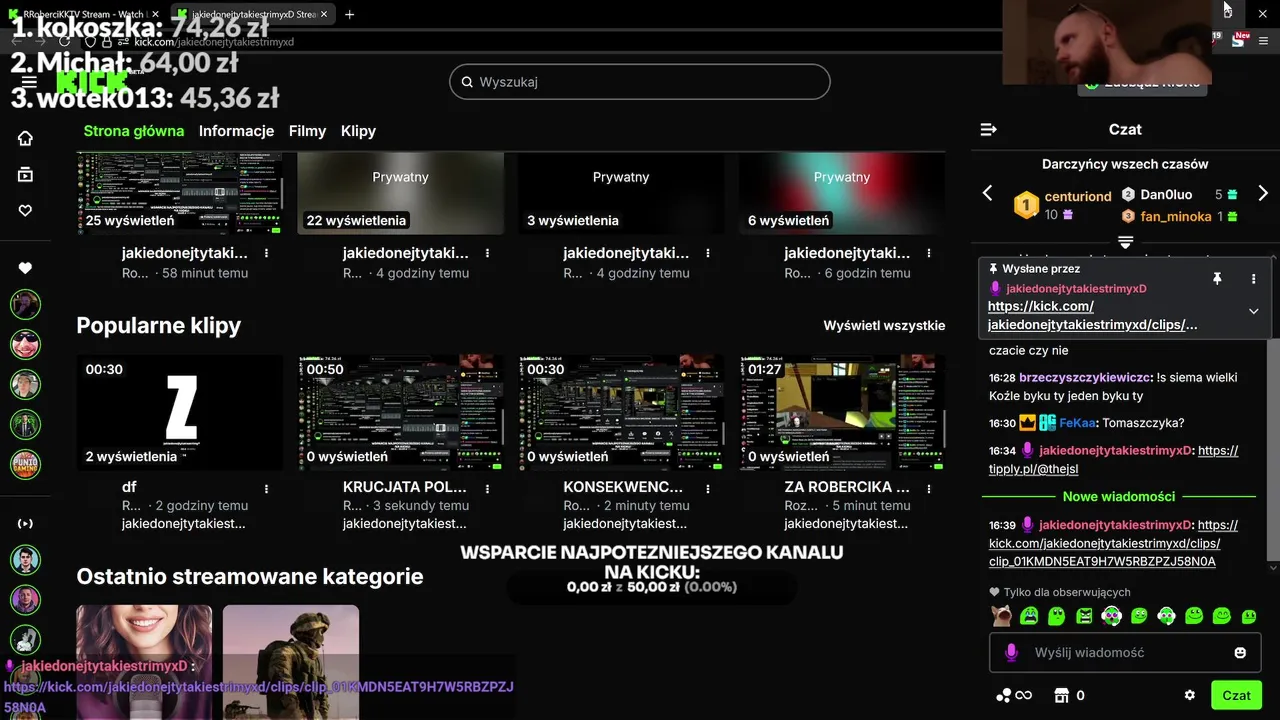Insert the screaming cat emote
The width and height of the screenshot is (1280, 720).
click(x=1000, y=616)
